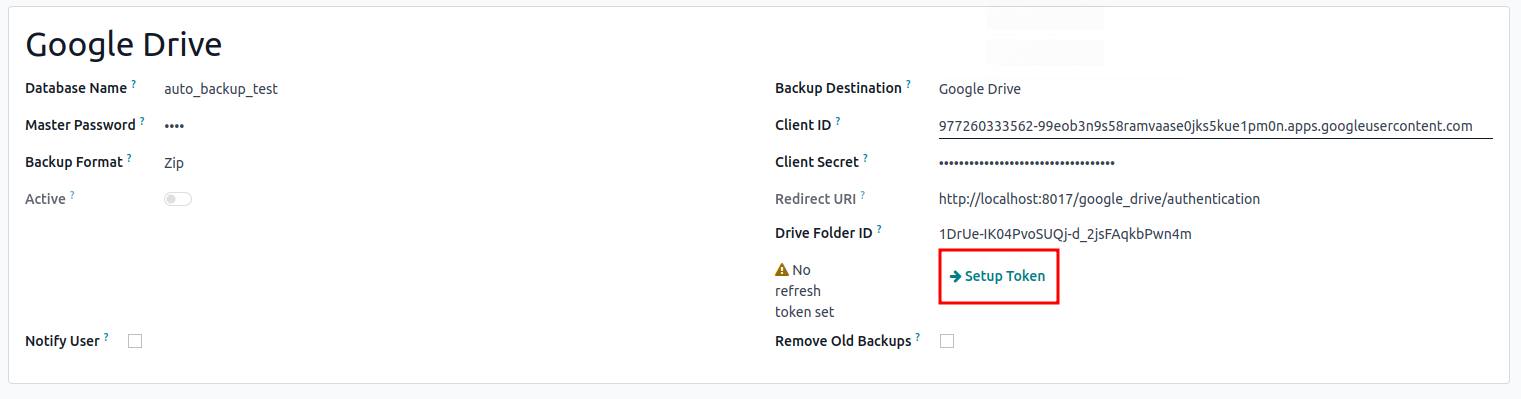Open the Backup Destination Google Drive selector
This screenshot has height=399, width=1521.
(1216, 89)
